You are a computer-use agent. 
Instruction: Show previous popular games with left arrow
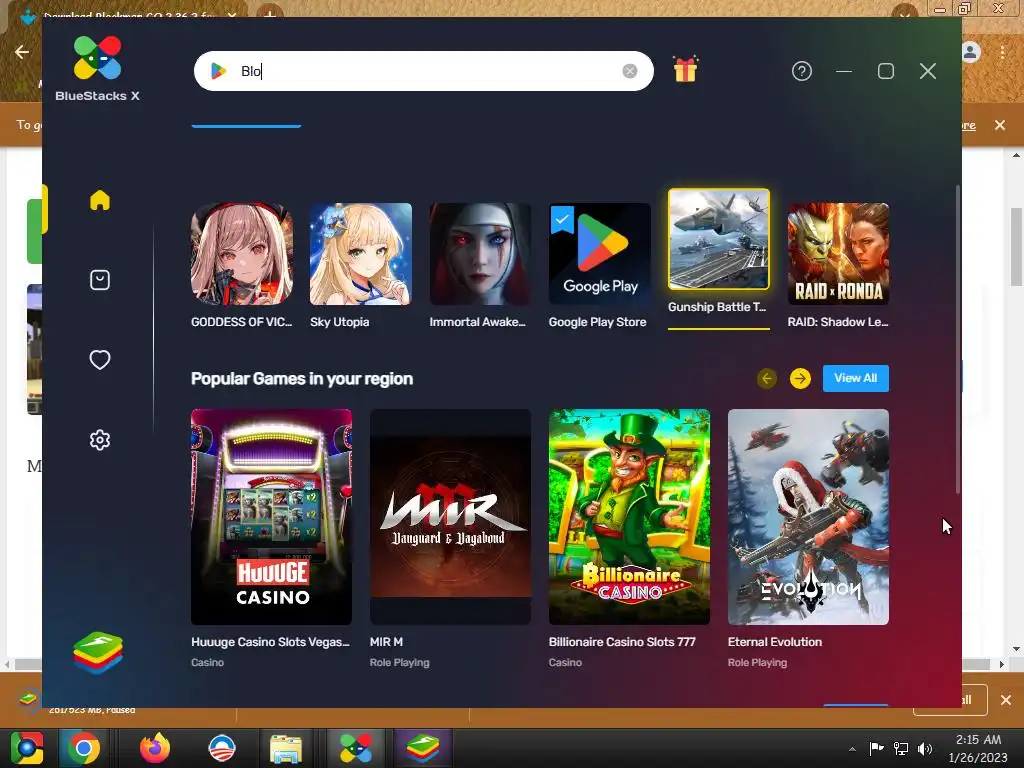tap(767, 379)
